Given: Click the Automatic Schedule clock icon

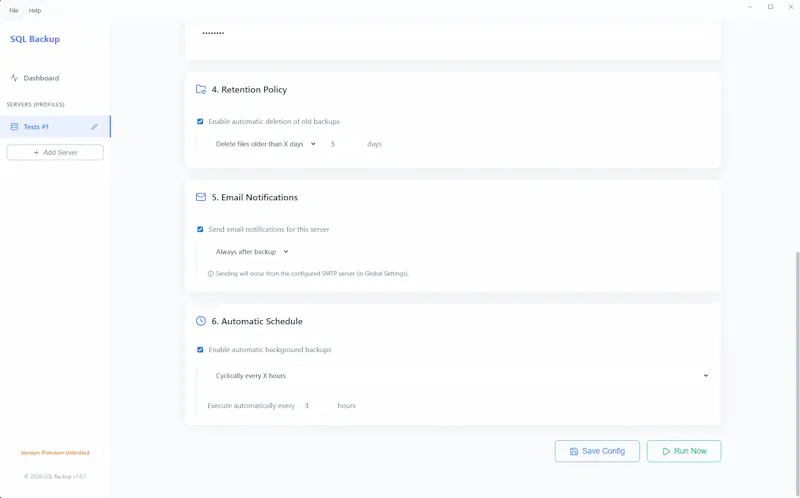Looking at the screenshot, I should pyautogui.click(x=201, y=321).
